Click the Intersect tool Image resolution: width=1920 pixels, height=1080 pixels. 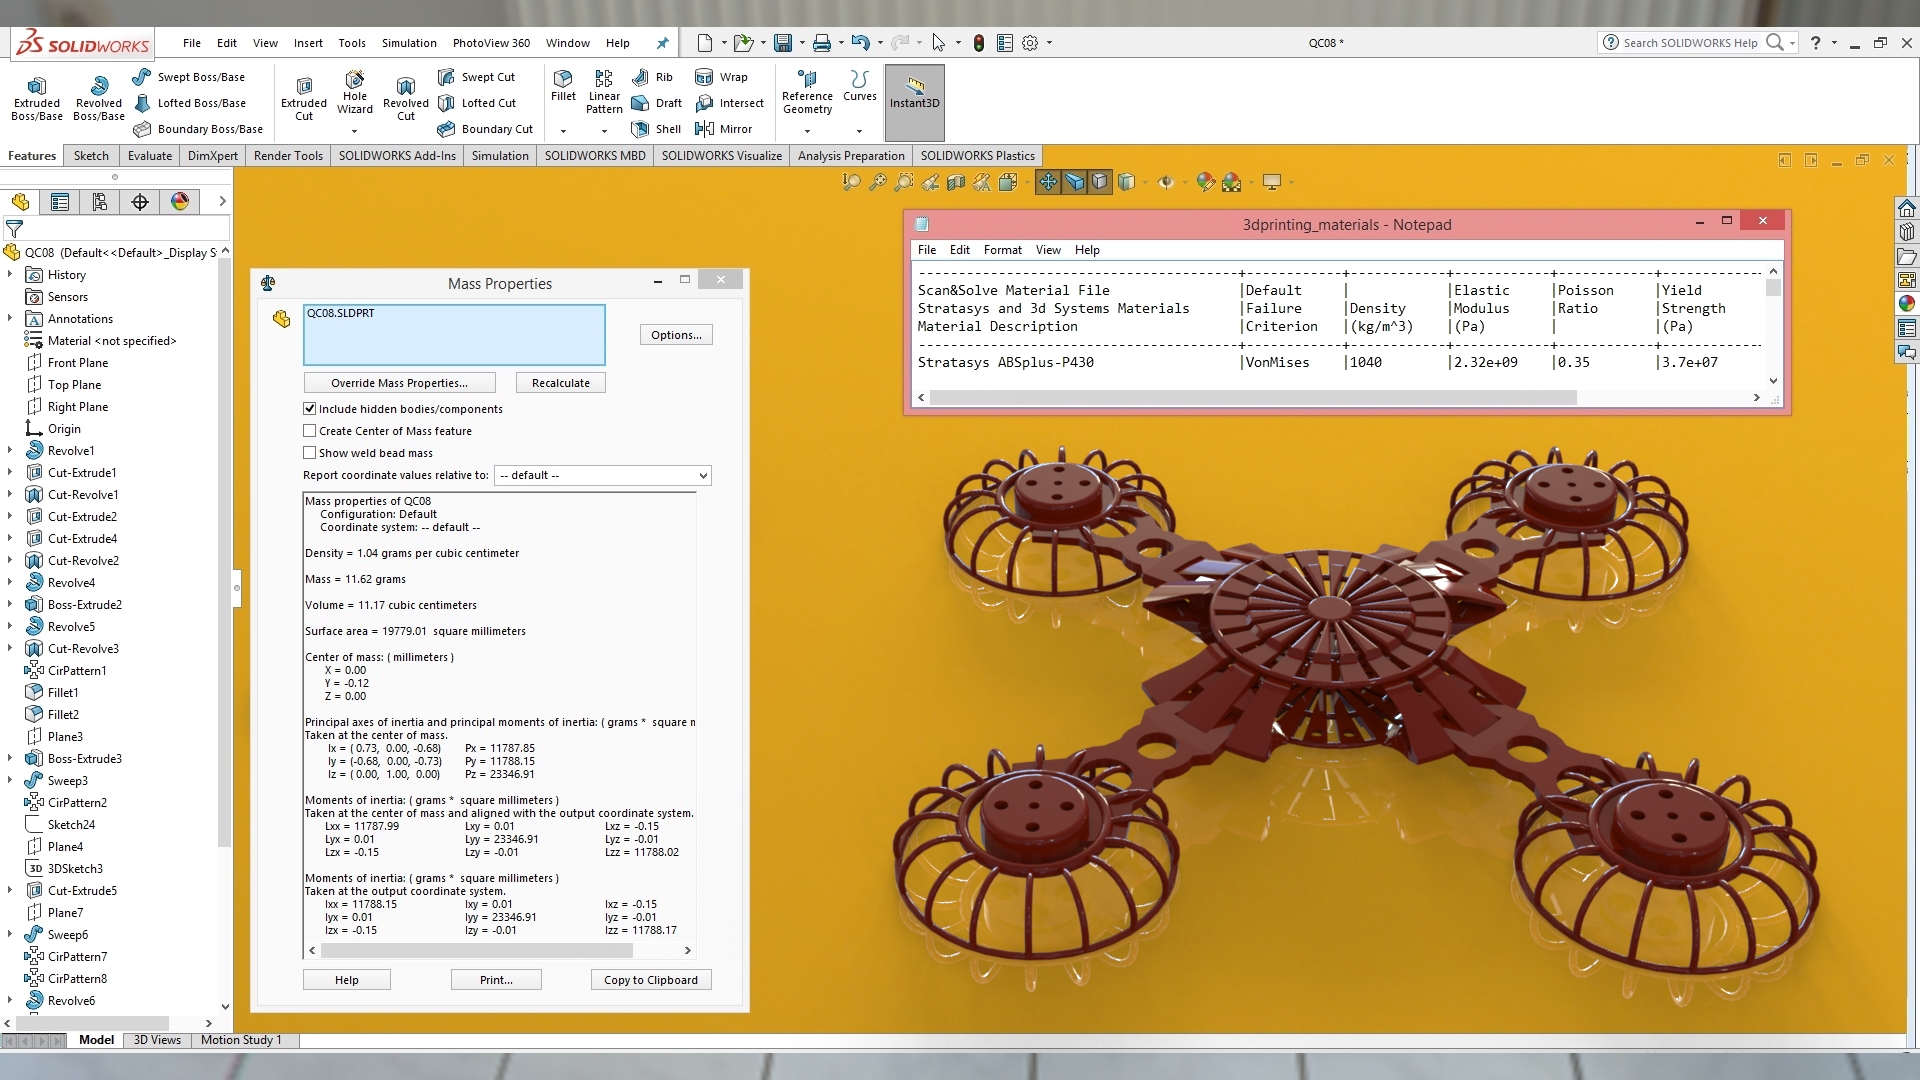click(x=729, y=103)
